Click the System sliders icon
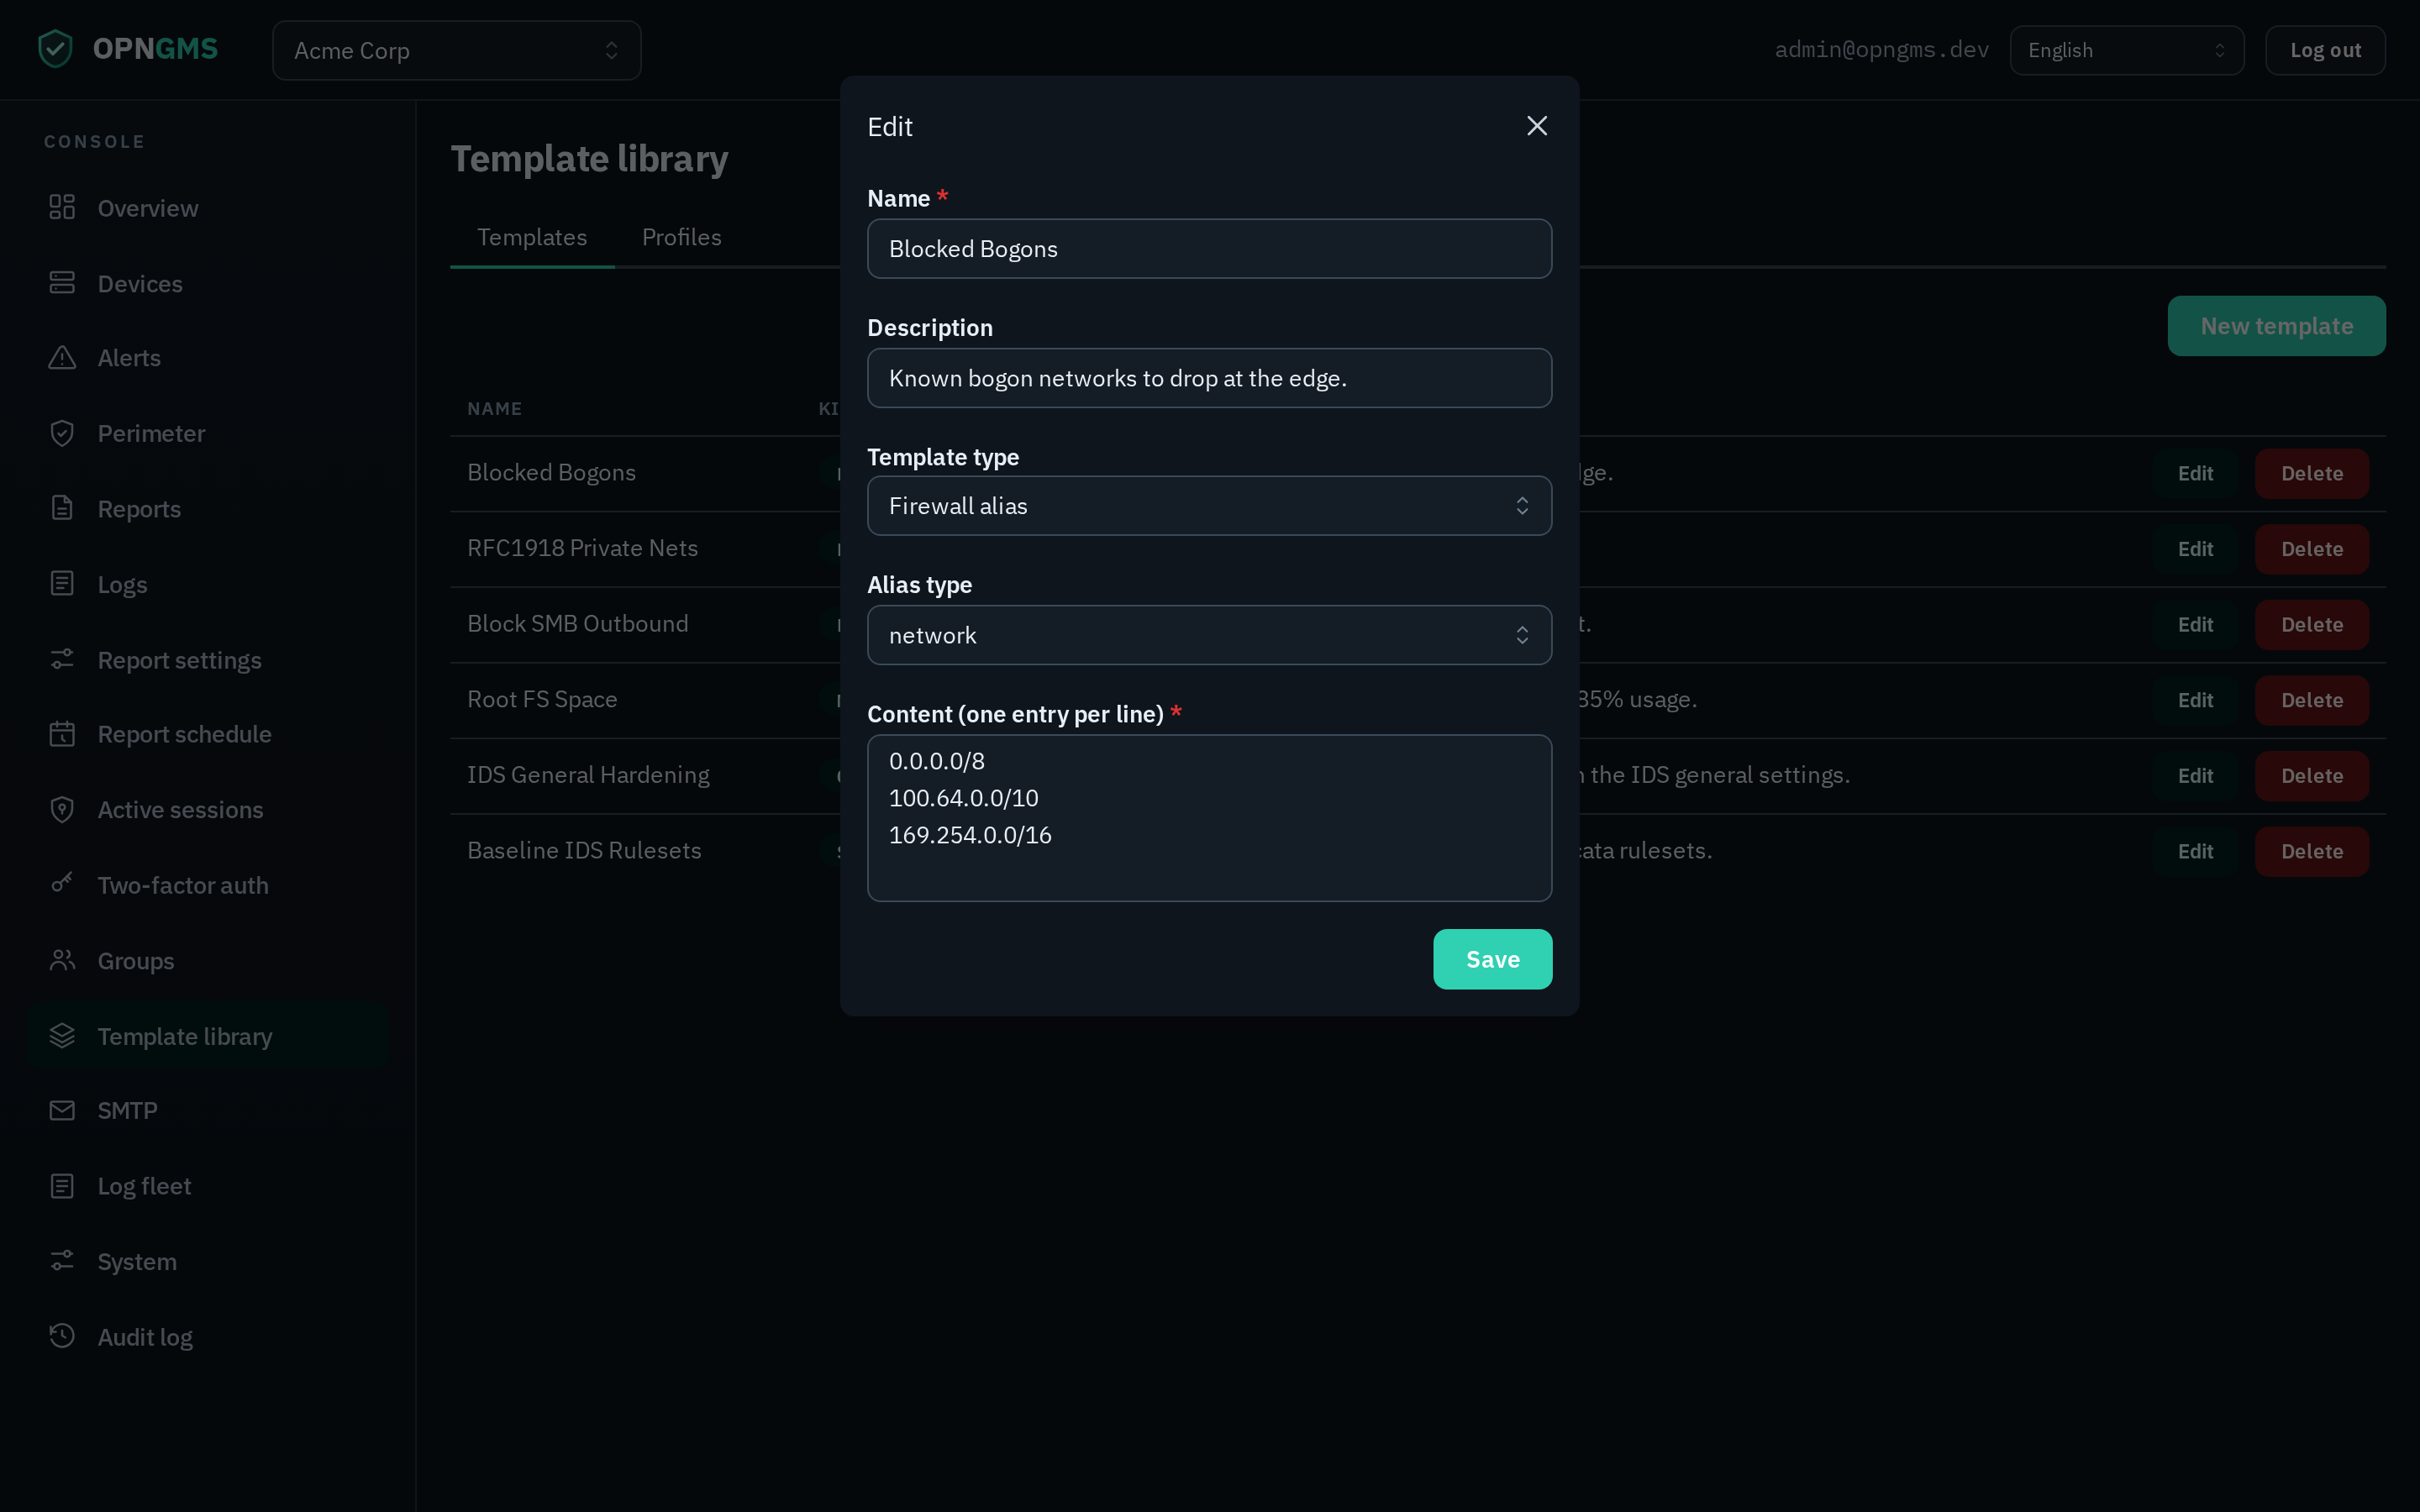The image size is (2420, 1512). click(62, 1261)
